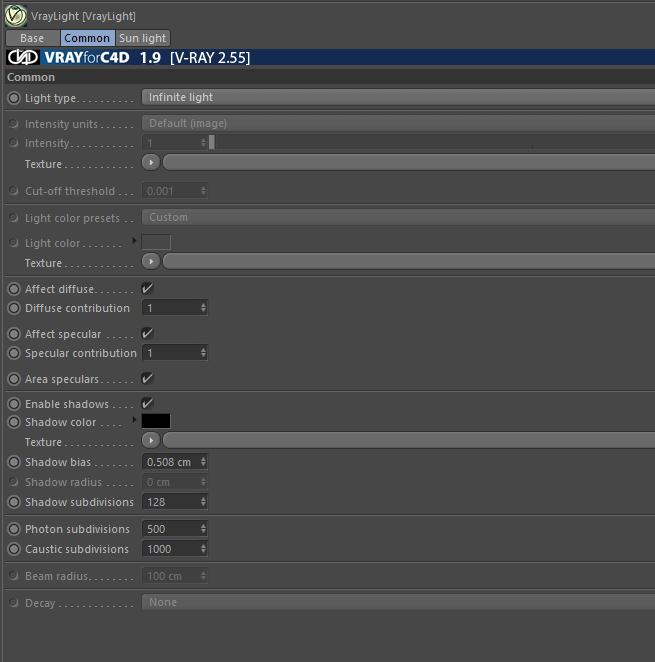Click the Caustic subdivisions value field
This screenshot has width=655, height=662.
tap(174, 549)
